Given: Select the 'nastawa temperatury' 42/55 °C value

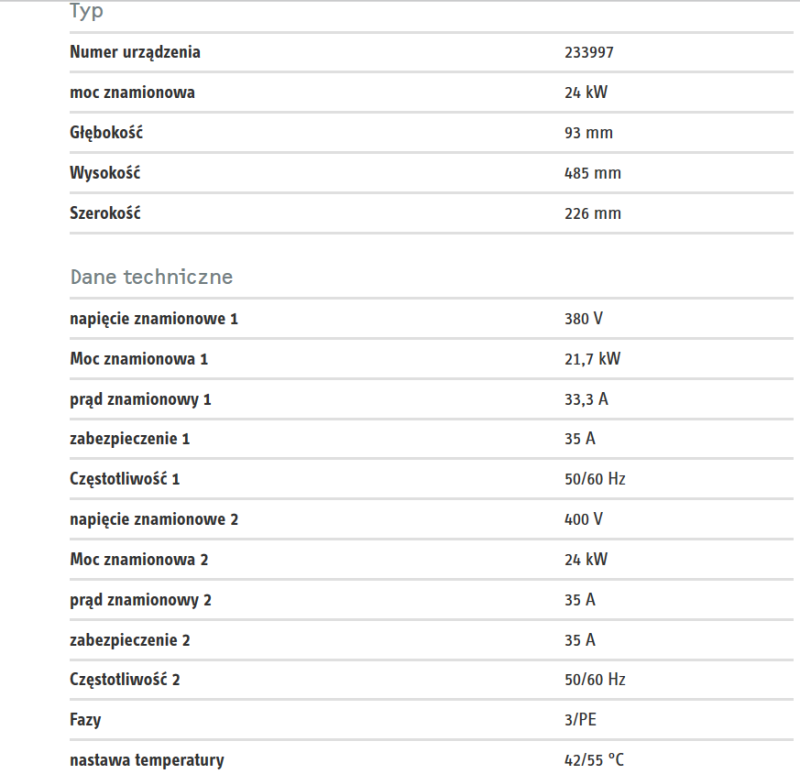Looking at the screenshot, I should (594, 760).
